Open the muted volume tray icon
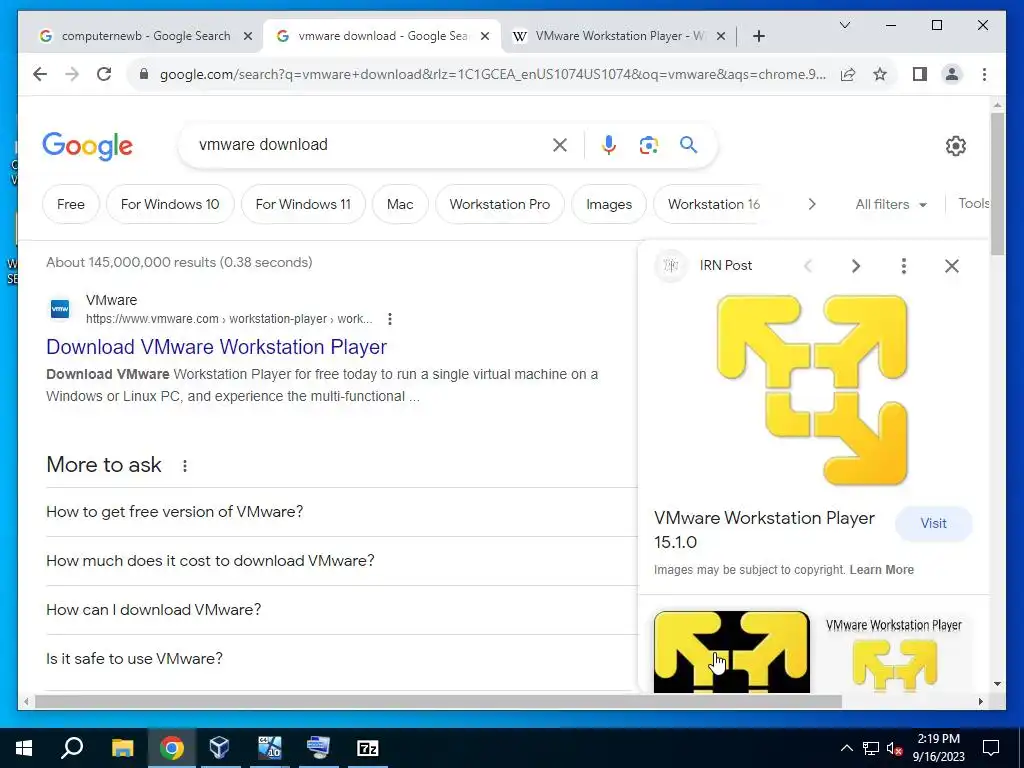The width and height of the screenshot is (1024, 768). [895, 748]
